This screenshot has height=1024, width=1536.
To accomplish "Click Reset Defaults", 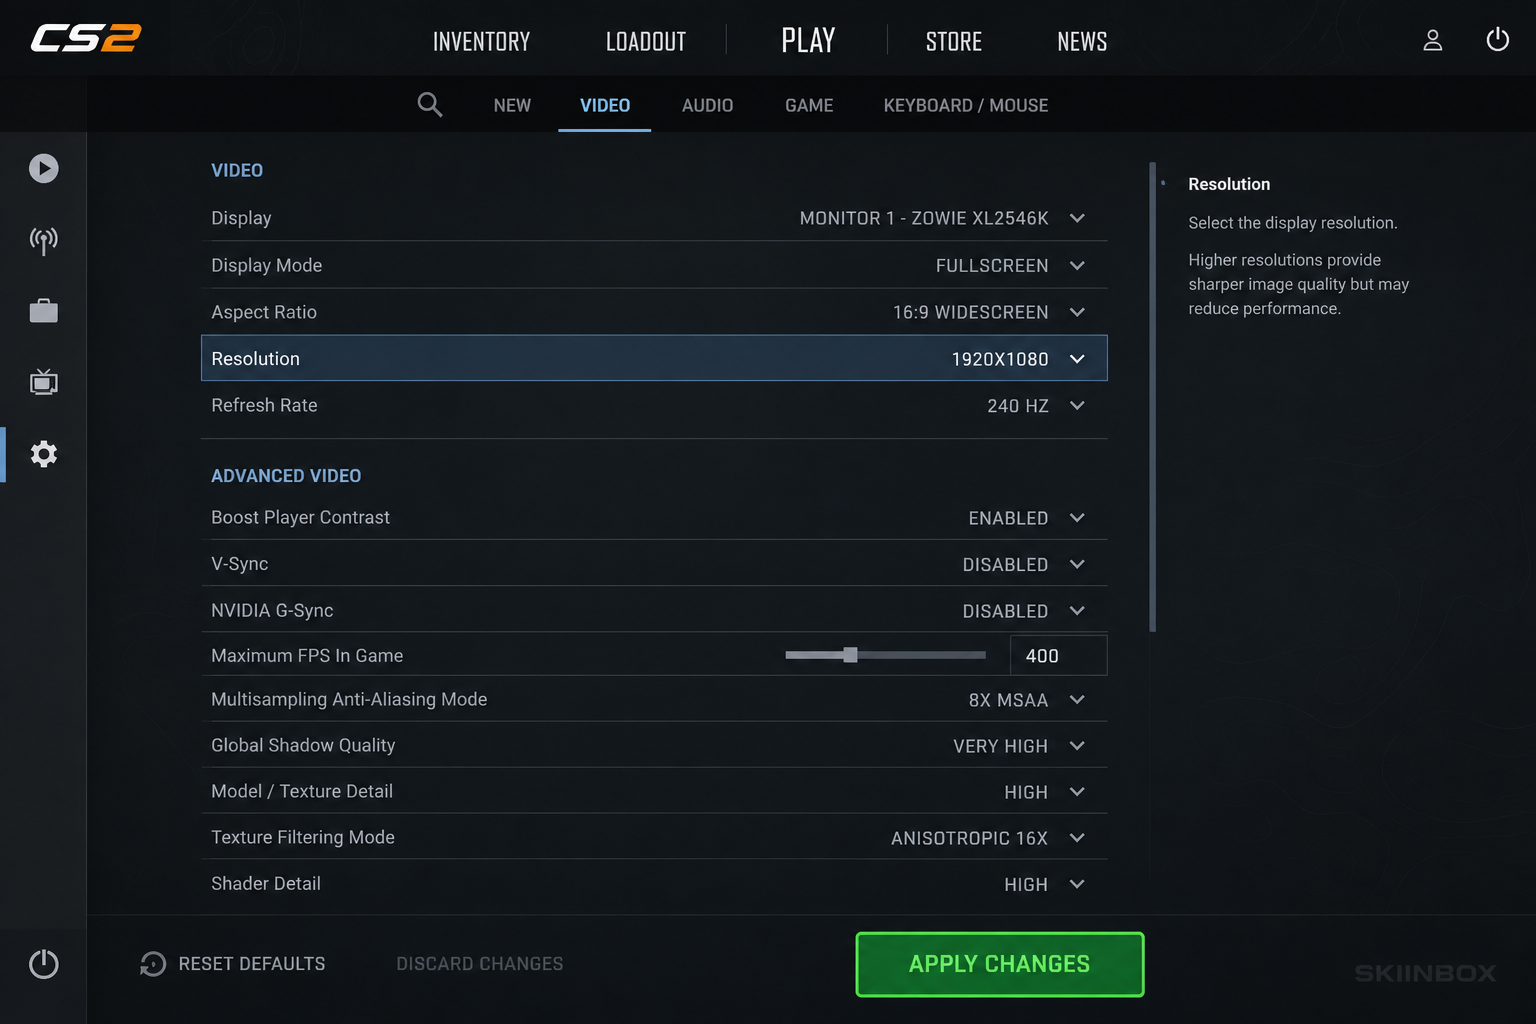I will pyautogui.click(x=252, y=964).
